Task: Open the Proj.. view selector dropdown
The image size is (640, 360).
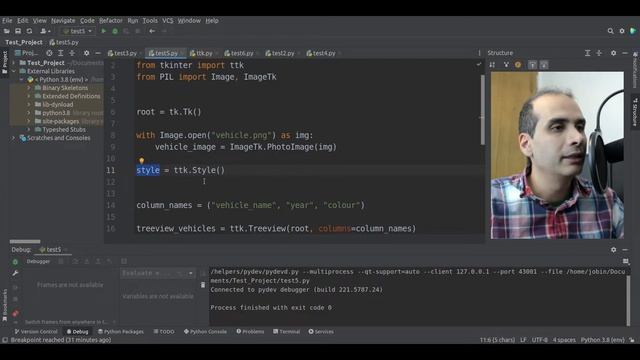Action: click(x=26, y=53)
